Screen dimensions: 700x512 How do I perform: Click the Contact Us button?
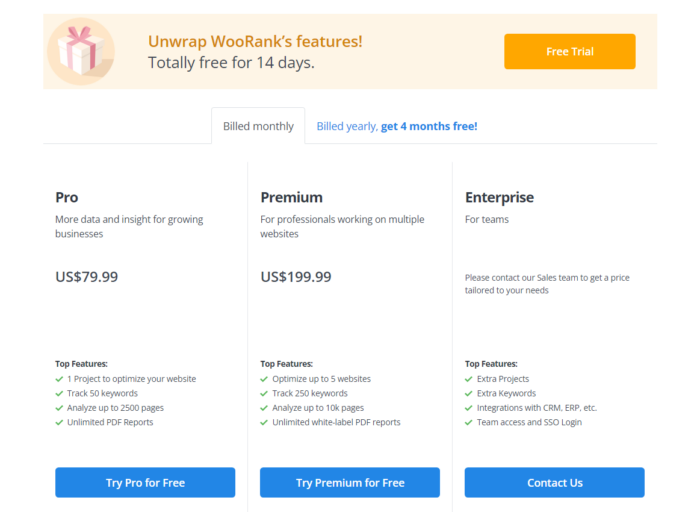click(554, 483)
